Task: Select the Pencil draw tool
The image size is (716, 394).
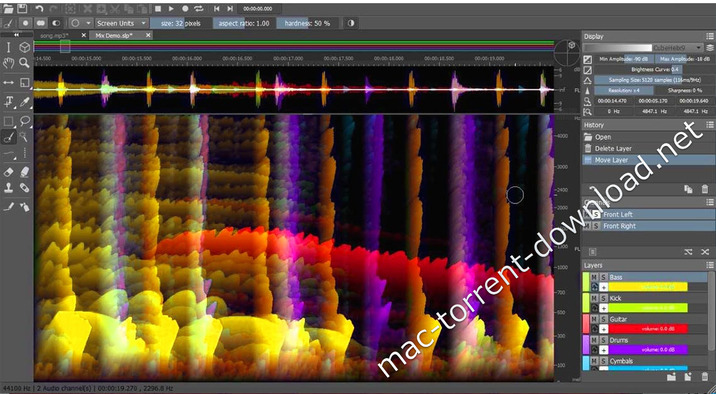Action: coord(8,207)
